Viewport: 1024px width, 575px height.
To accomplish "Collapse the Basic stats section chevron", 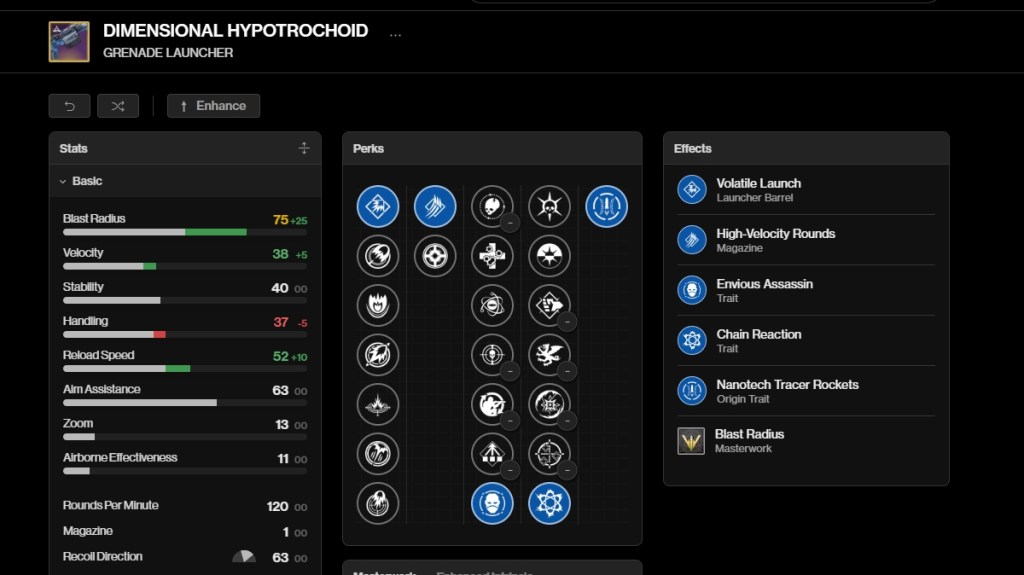I will point(63,181).
